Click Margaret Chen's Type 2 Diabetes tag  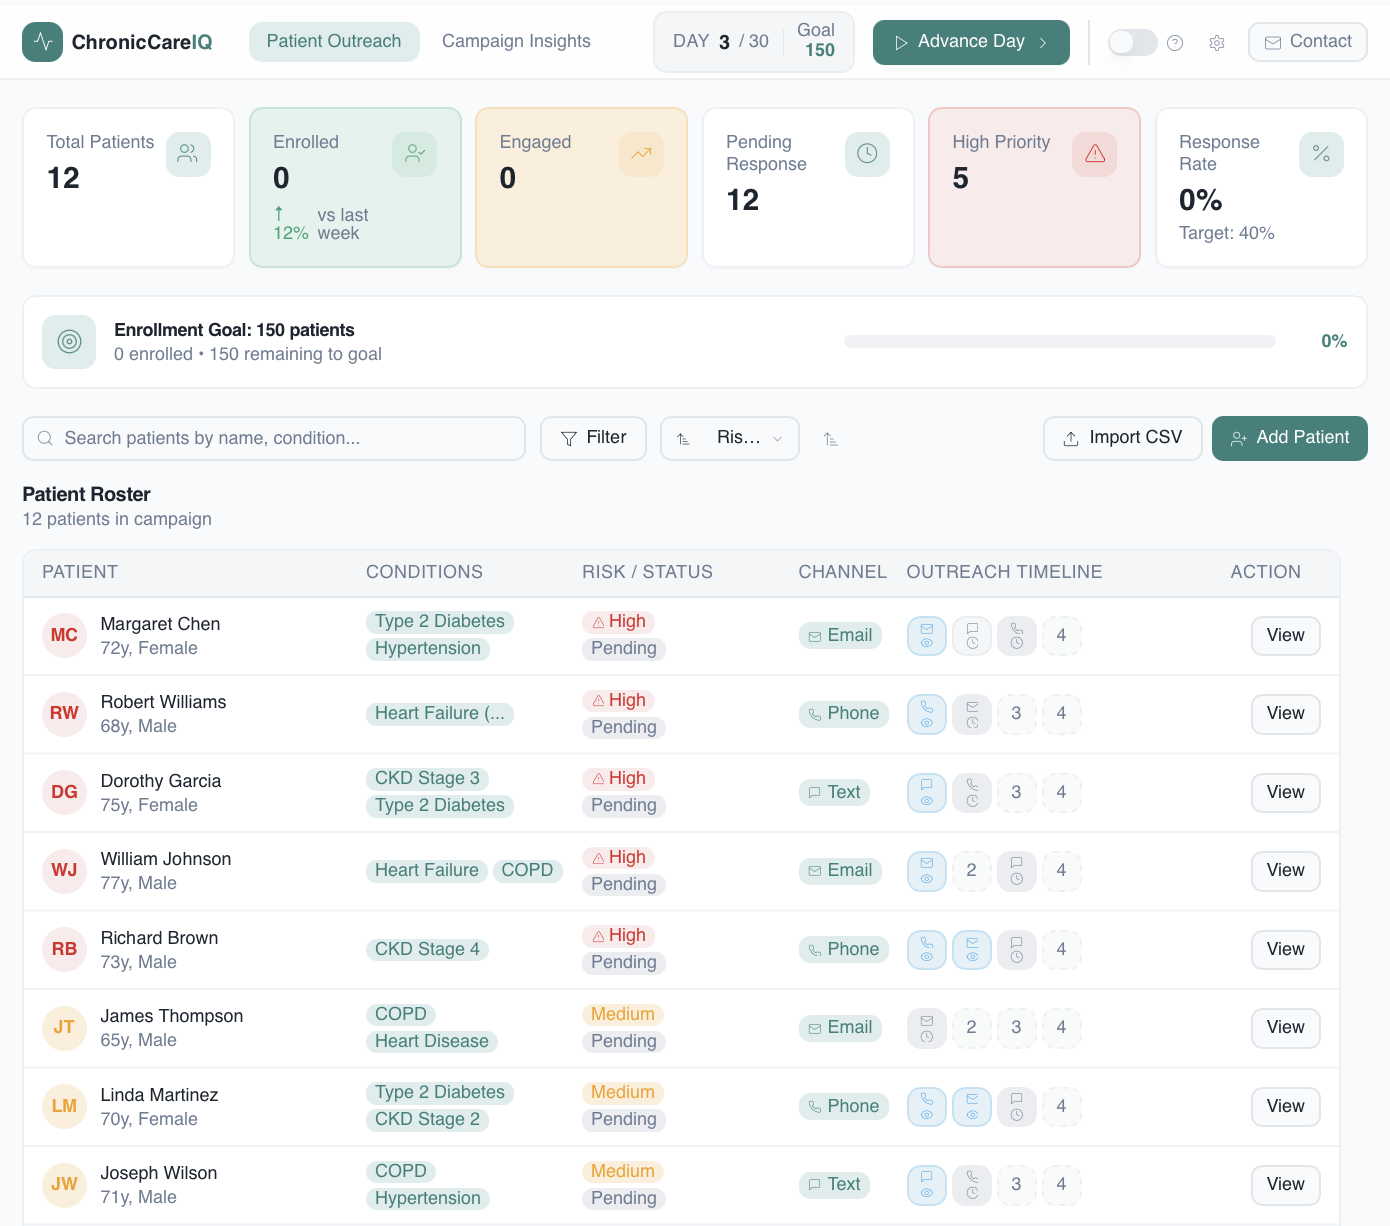440,622
